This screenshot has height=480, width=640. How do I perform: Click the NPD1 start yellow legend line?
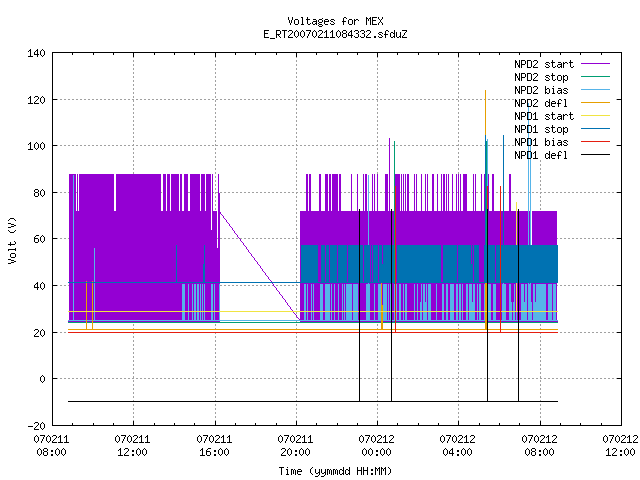point(595,116)
